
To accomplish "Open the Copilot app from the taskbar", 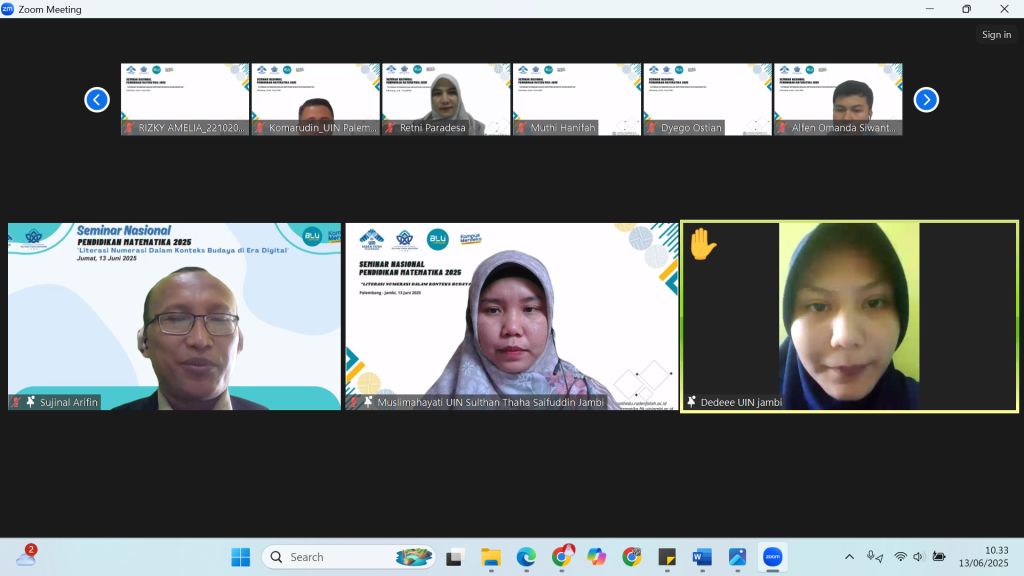I will point(597,557).
